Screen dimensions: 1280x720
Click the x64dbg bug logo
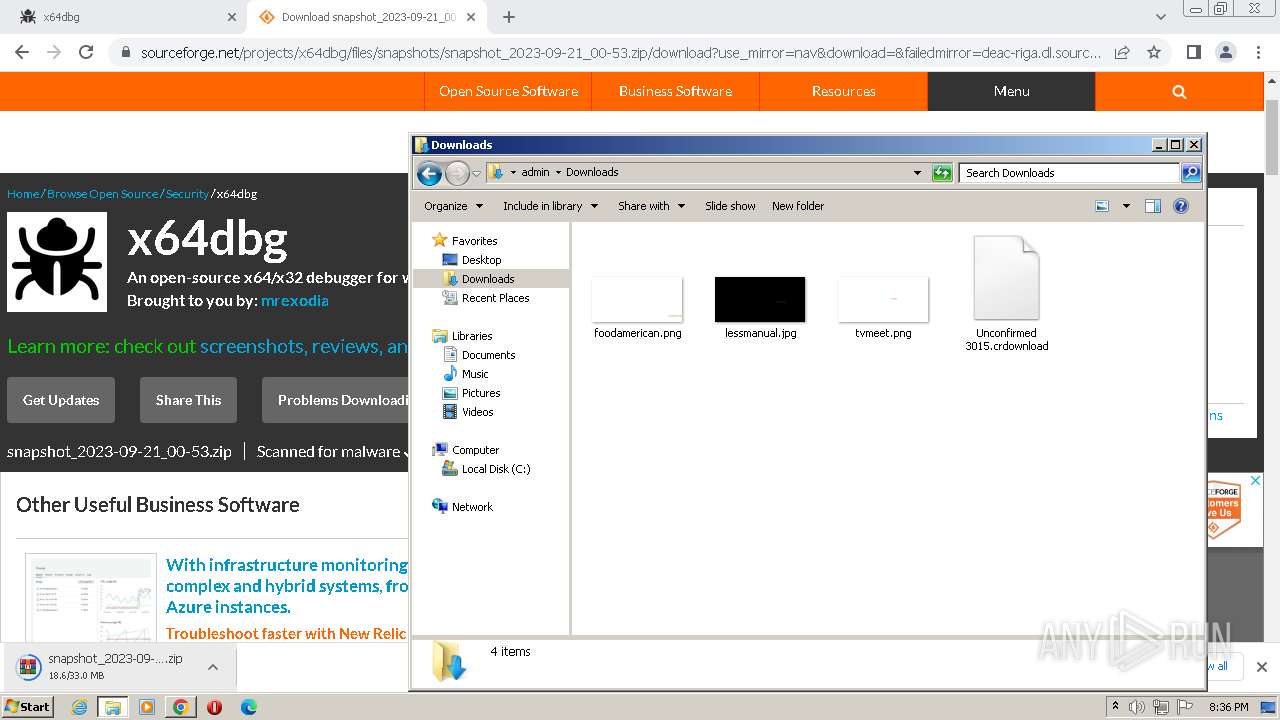pyautogui.click(x=57, y=262)
